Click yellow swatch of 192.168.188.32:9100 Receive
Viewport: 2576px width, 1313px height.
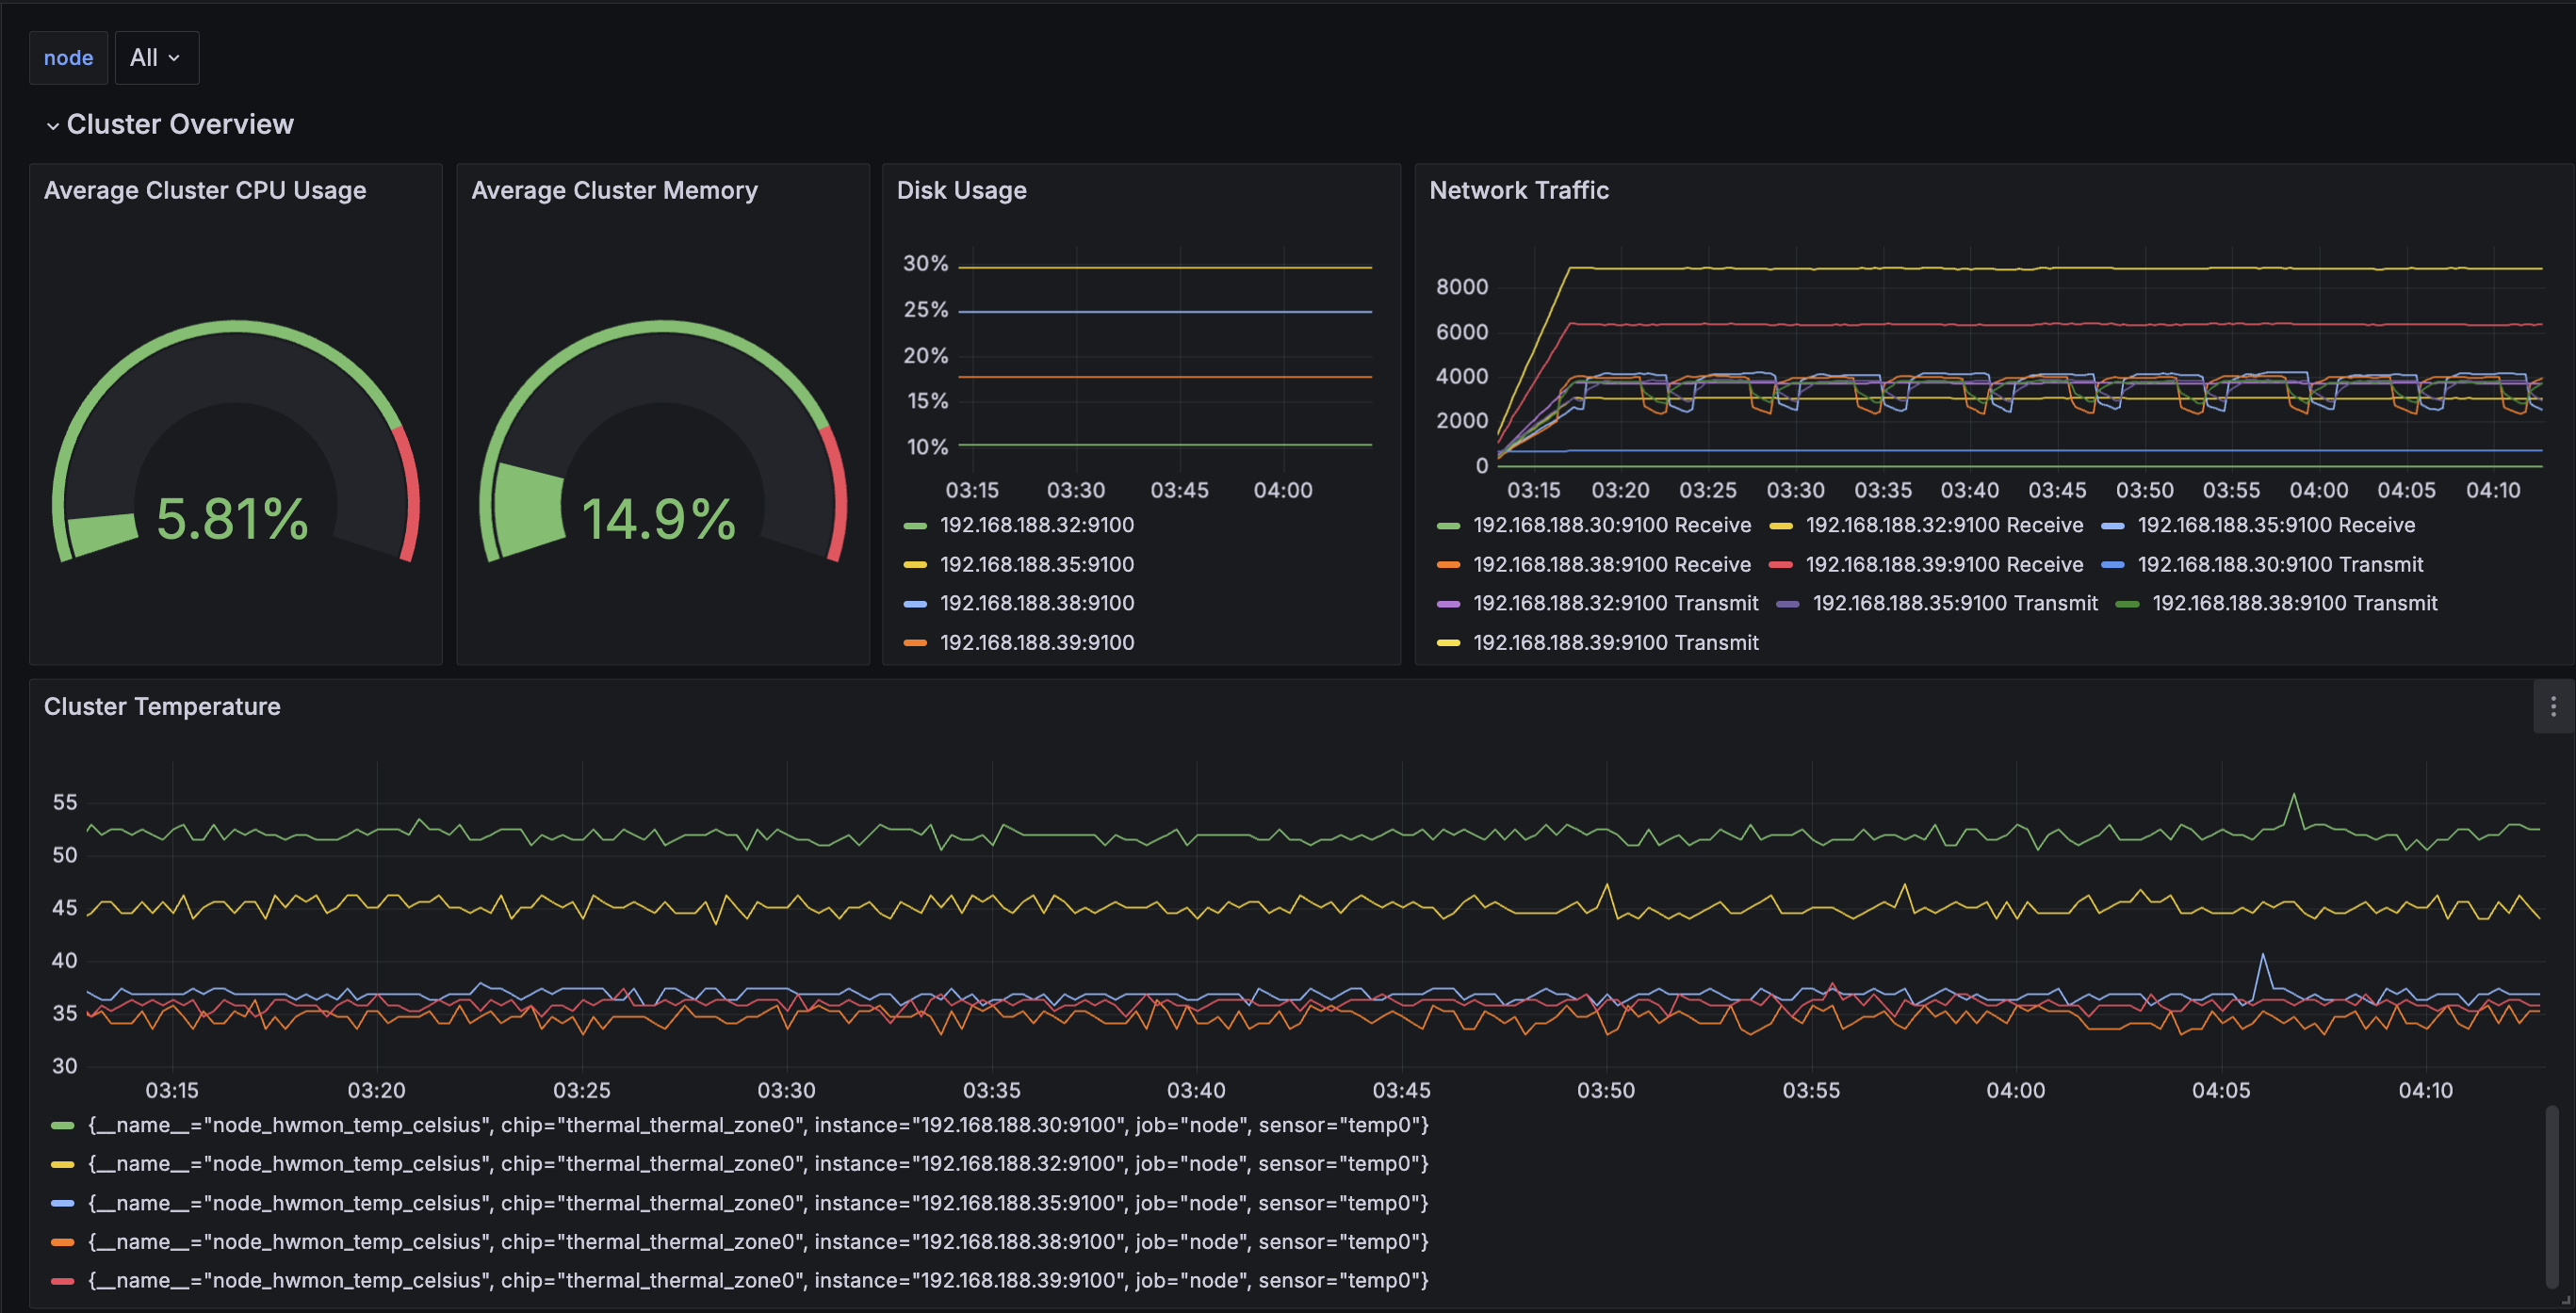tap(1780, 526)
